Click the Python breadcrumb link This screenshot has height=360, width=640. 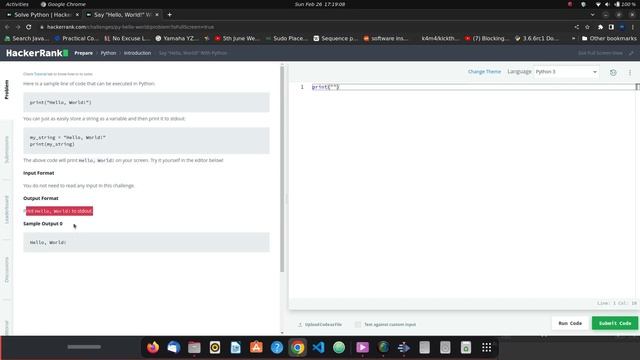(x=108, y=53)
